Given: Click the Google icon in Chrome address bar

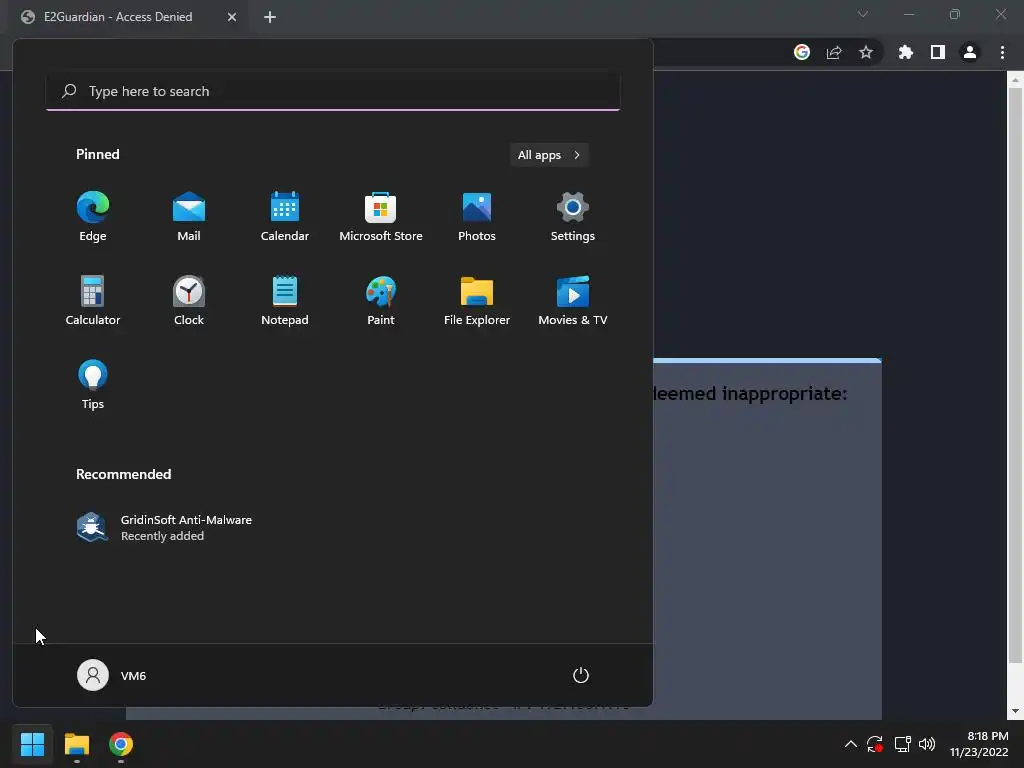Looking at the screenshot, I should pos(802,52).
